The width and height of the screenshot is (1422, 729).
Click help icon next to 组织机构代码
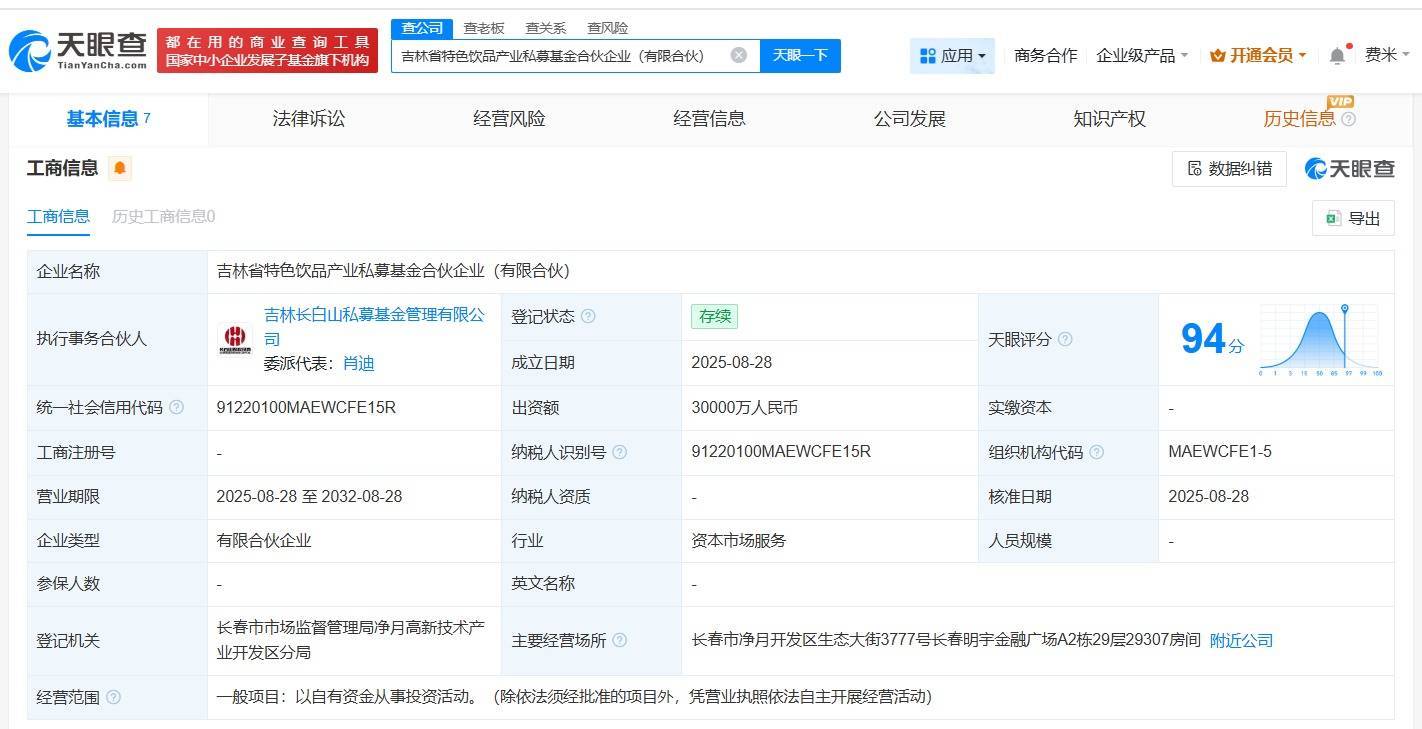pyautogui.click(x=1097, y=452)
